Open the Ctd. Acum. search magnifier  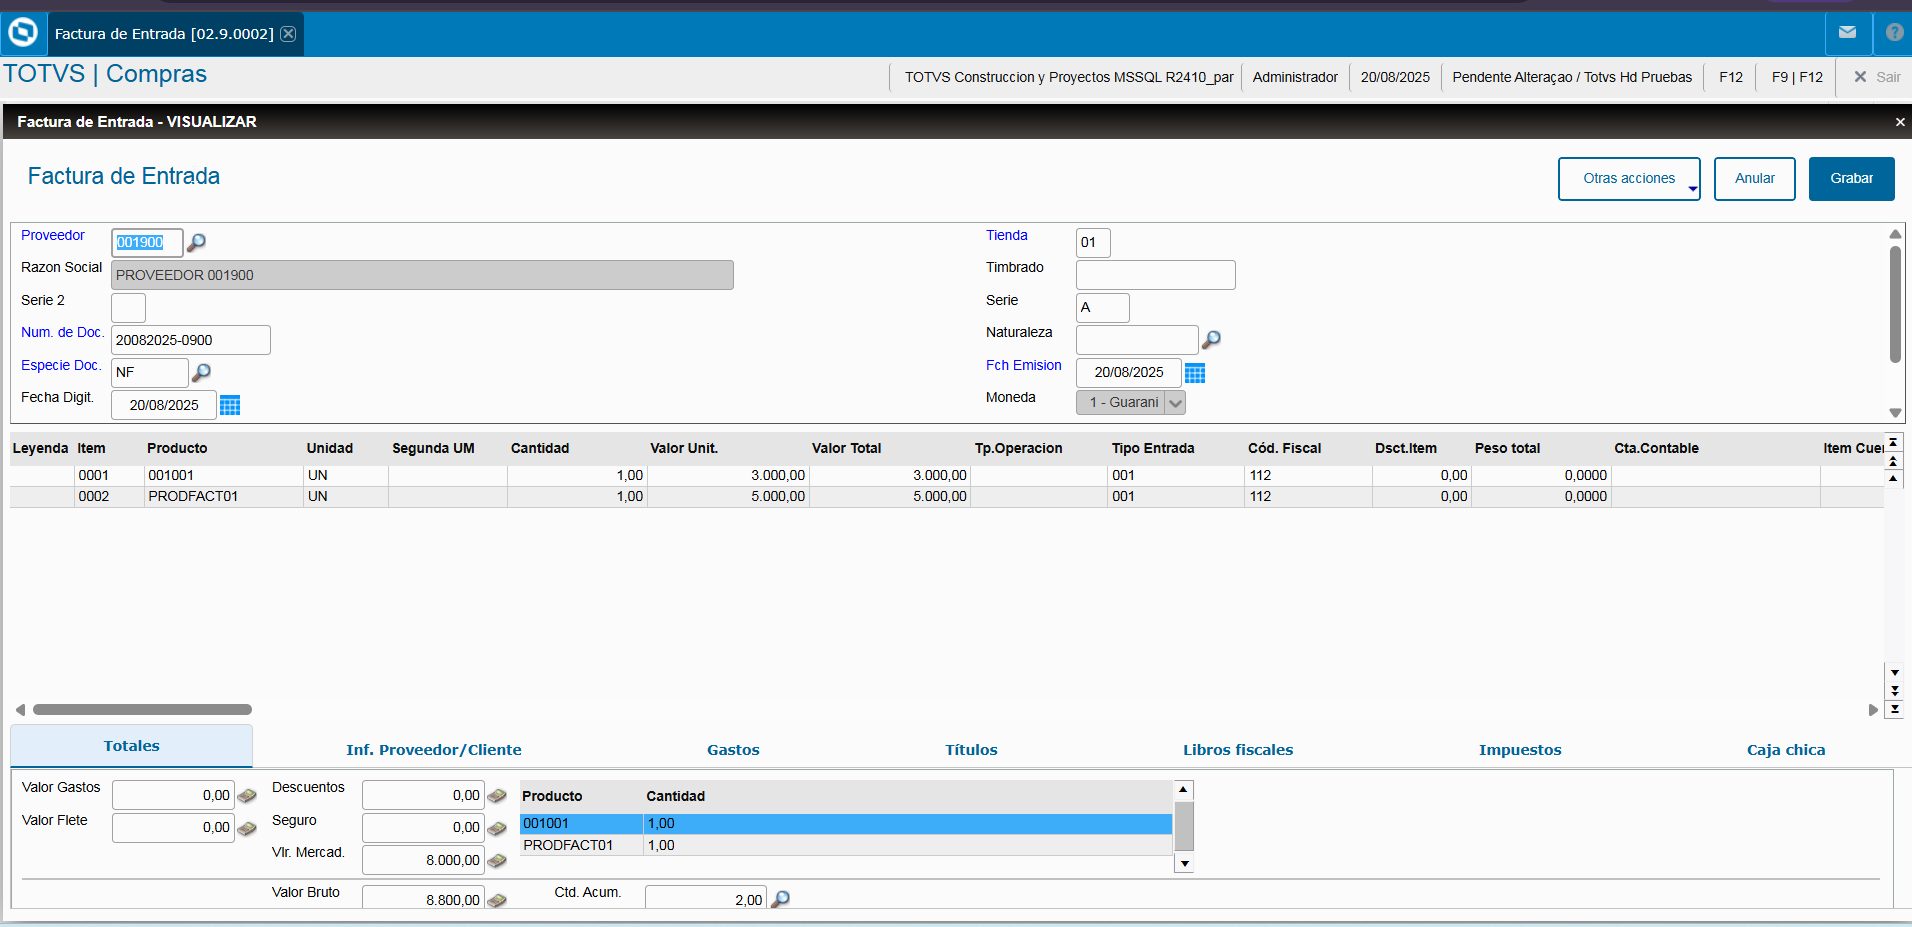tap(780, 898)
